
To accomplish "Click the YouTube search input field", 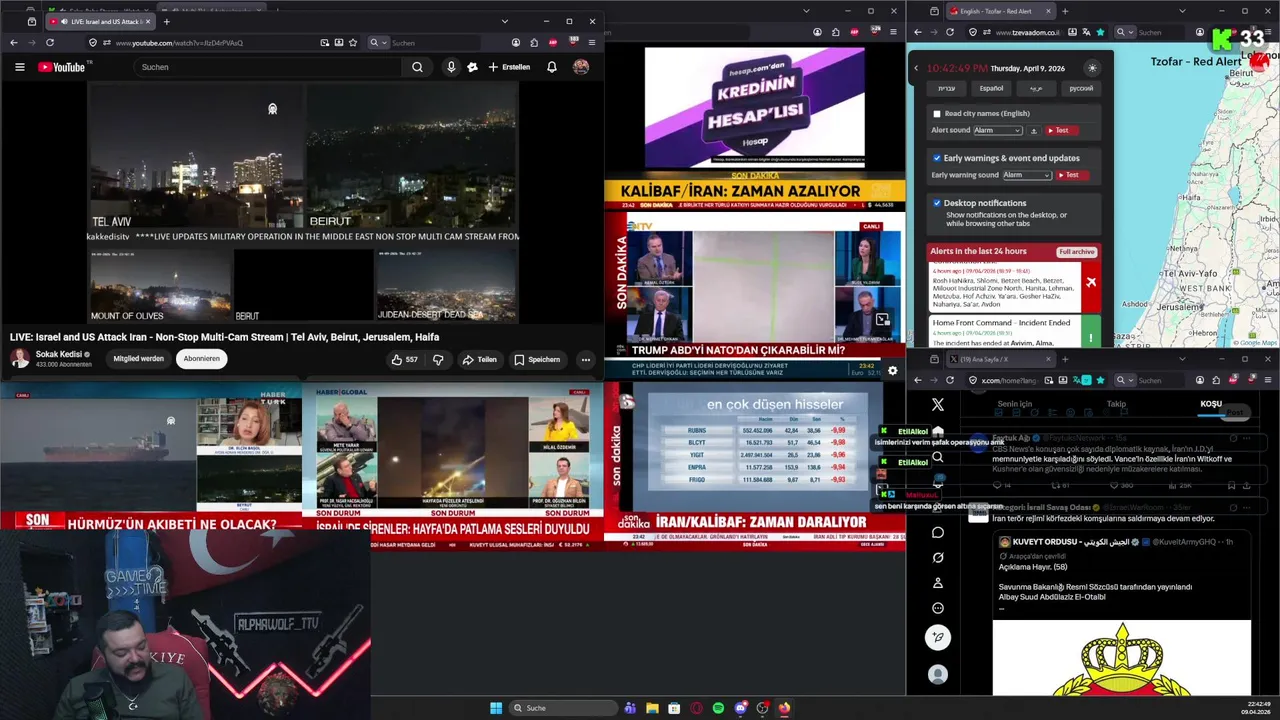I will (268, 67).
